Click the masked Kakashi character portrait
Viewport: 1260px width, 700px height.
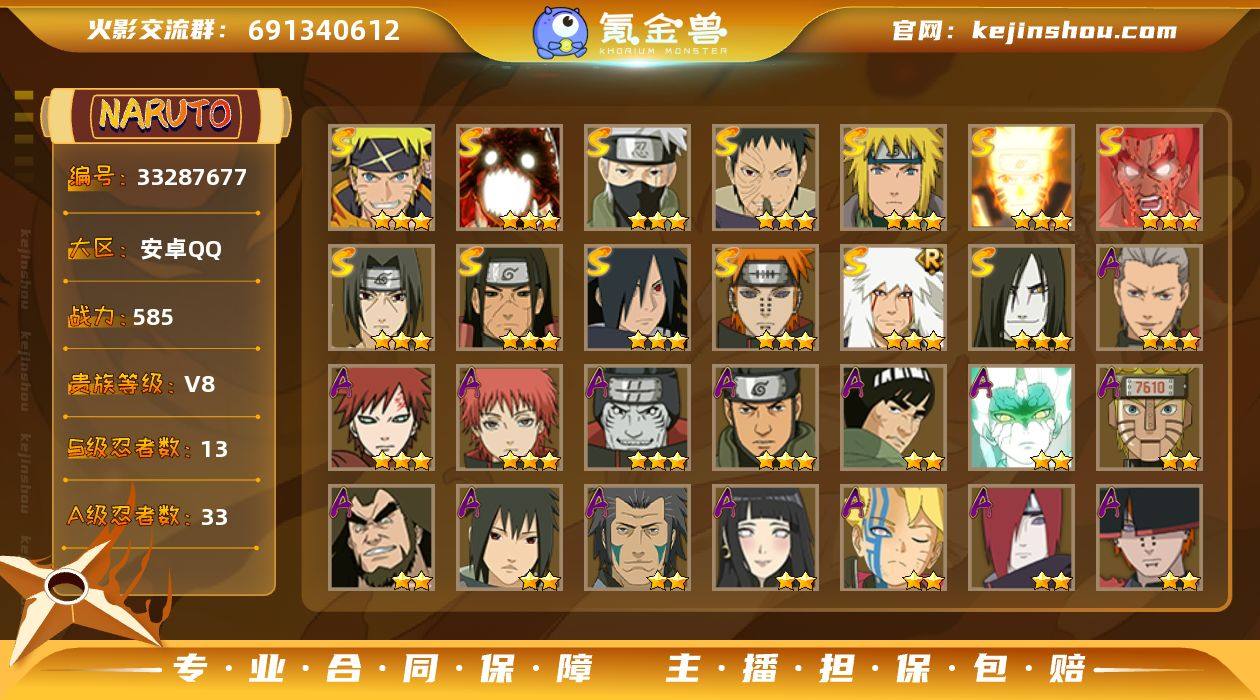pyautogui.click(x=637, y=177)
